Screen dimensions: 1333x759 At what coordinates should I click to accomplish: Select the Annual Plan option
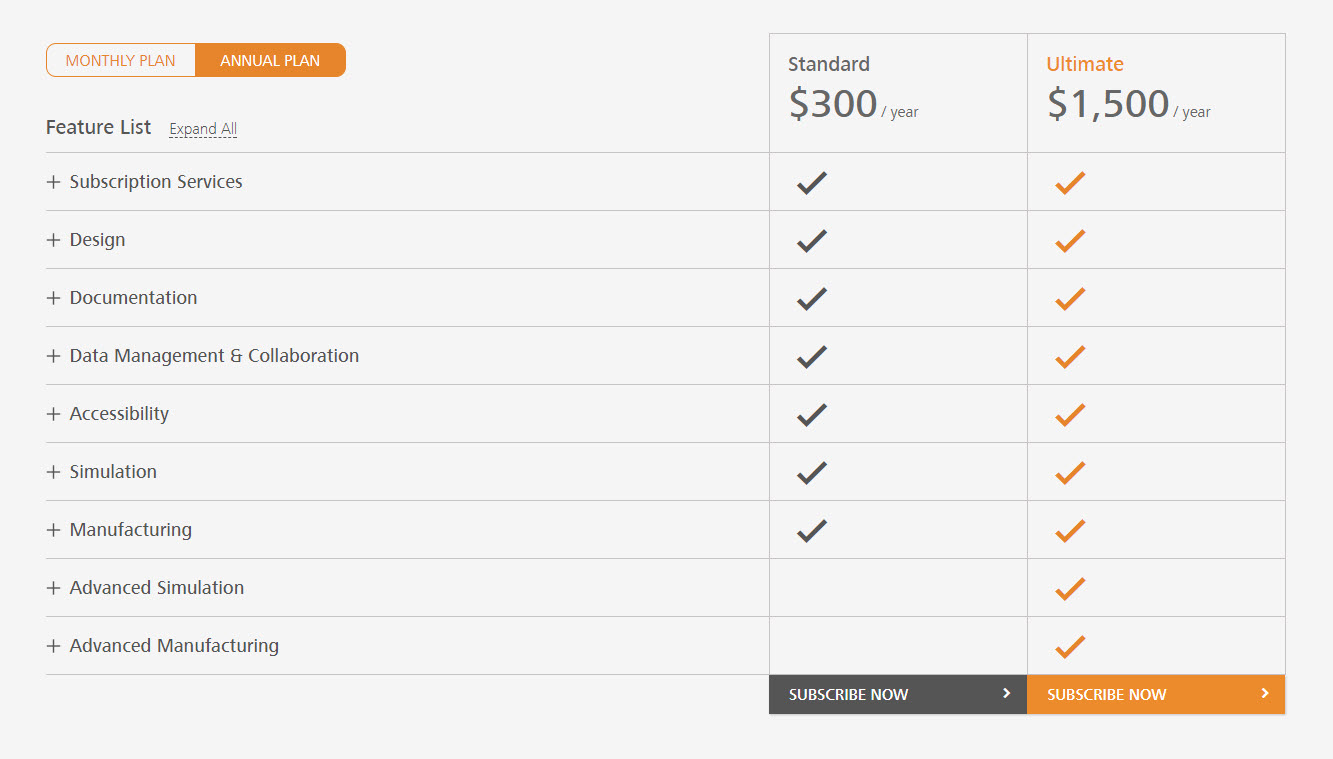pyautogui.click(x=270, y=60)
